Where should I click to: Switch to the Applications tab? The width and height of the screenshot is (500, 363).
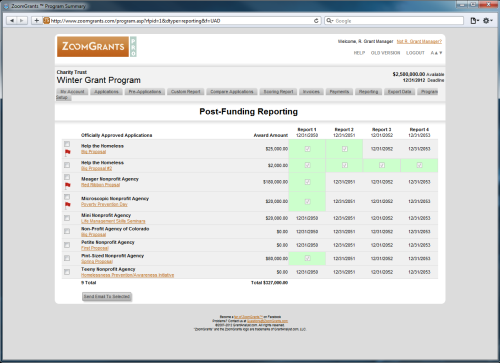tap(106, 92)
